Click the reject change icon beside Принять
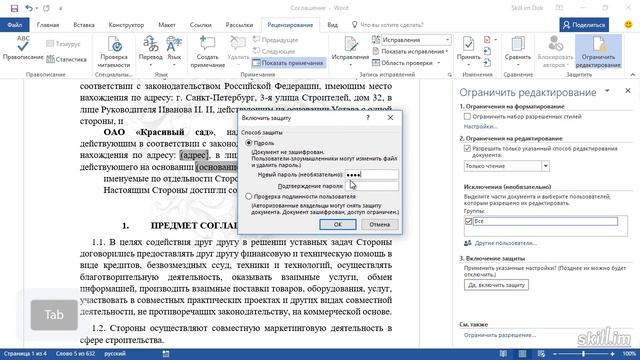This screenshot has height=360, width=640. [487, 40]
